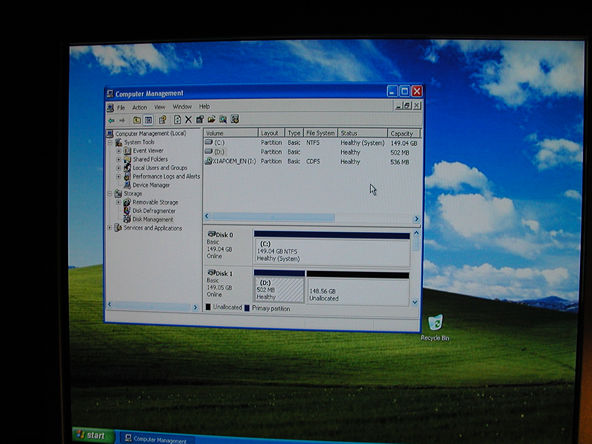Image resolution: width=592 pixels, height=444 pixels.
Task: Toggle the Show/Hide Console Tree toolbar icon
Action: tap(148, 120)
